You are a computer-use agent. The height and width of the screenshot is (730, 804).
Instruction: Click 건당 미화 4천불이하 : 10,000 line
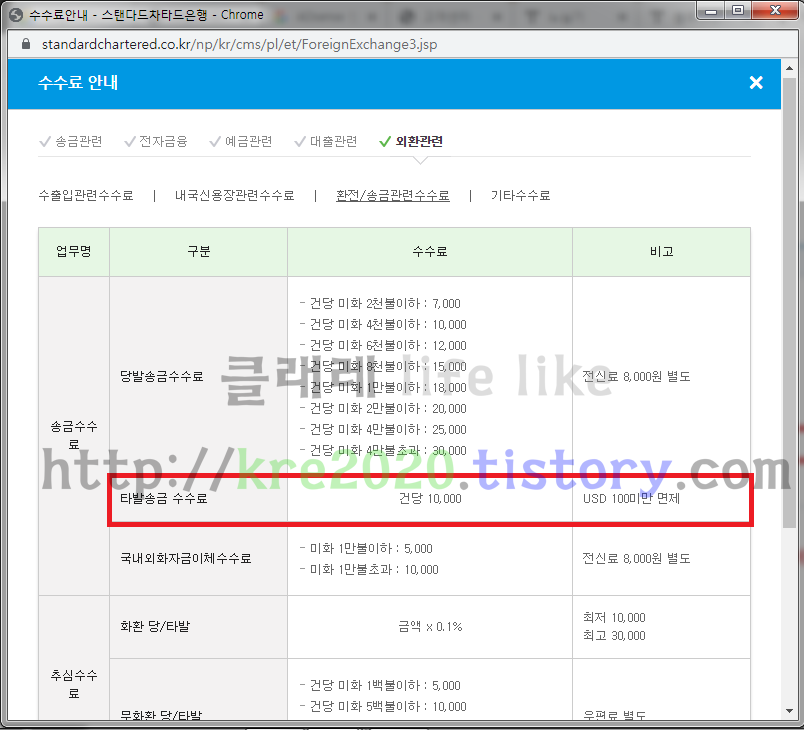pyautogui.click(x=383, y=325)
